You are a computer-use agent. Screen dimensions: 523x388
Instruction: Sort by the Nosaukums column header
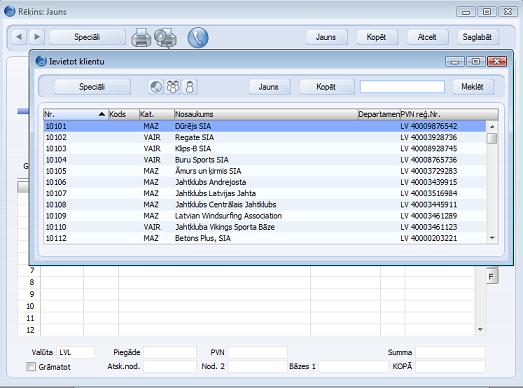click(x=266, y=114)
